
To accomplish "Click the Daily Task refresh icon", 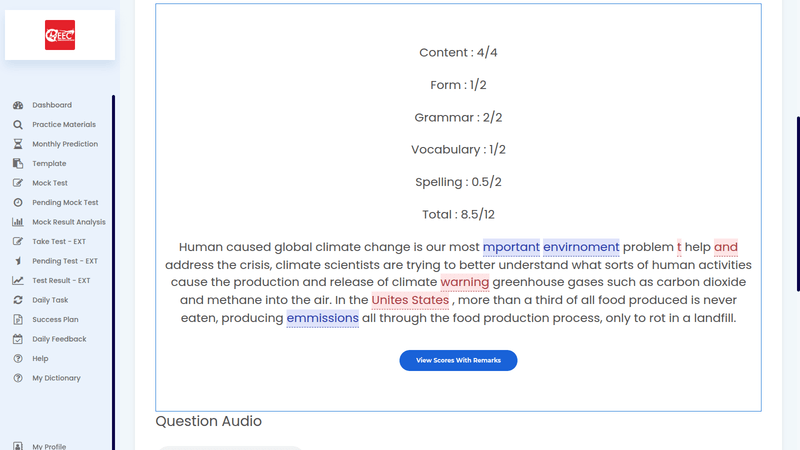I will coord(18,300).
